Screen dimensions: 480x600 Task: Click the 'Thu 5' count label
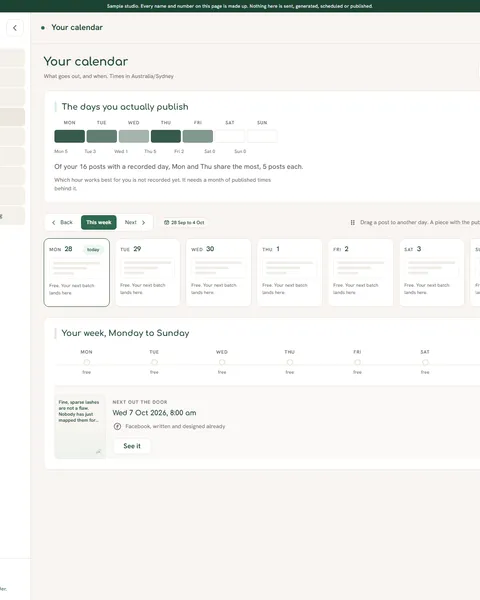pyautogui.click(x=150, y=152)
